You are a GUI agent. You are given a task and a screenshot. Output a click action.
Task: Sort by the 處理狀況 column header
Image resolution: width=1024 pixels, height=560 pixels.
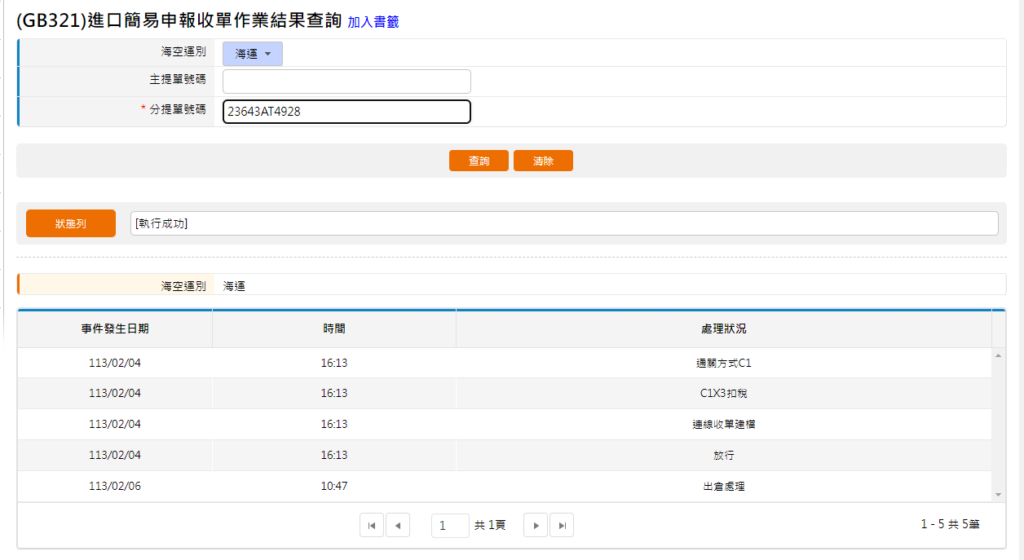pyautogui.click(x=723, y=329)
